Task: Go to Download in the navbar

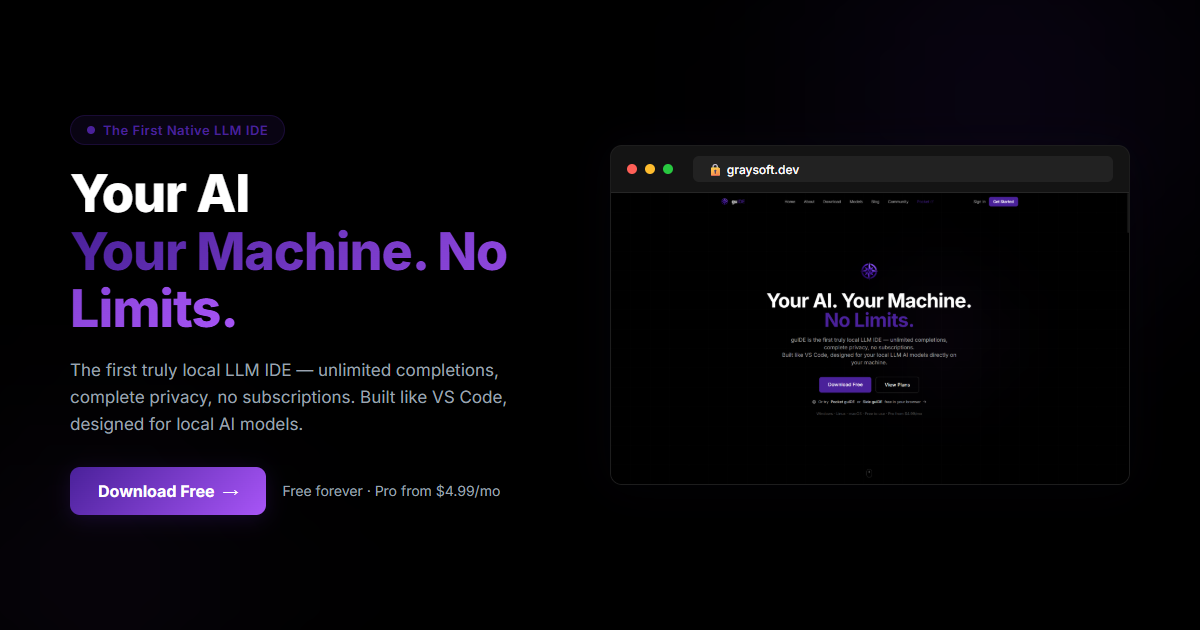Action: pos(832,201)
